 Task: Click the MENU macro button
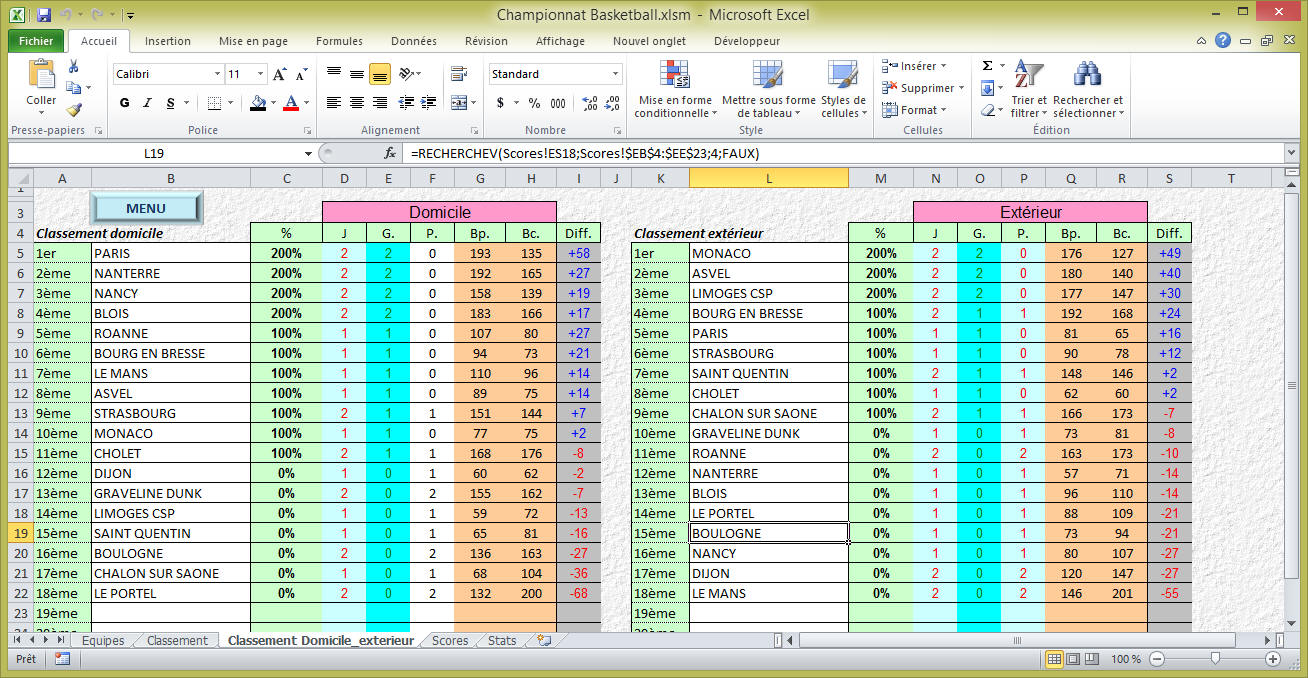[146, 208]
